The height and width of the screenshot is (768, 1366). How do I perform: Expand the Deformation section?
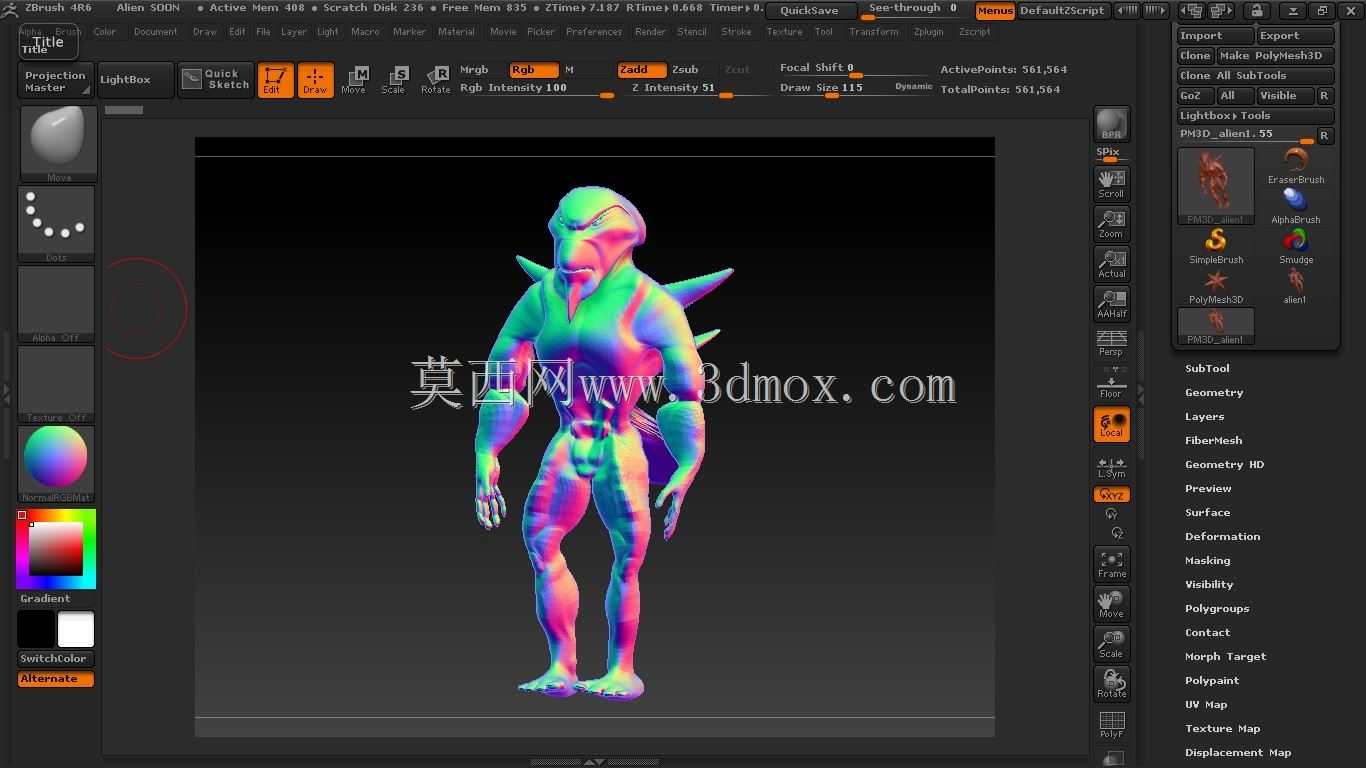(x=1222, y=537)
